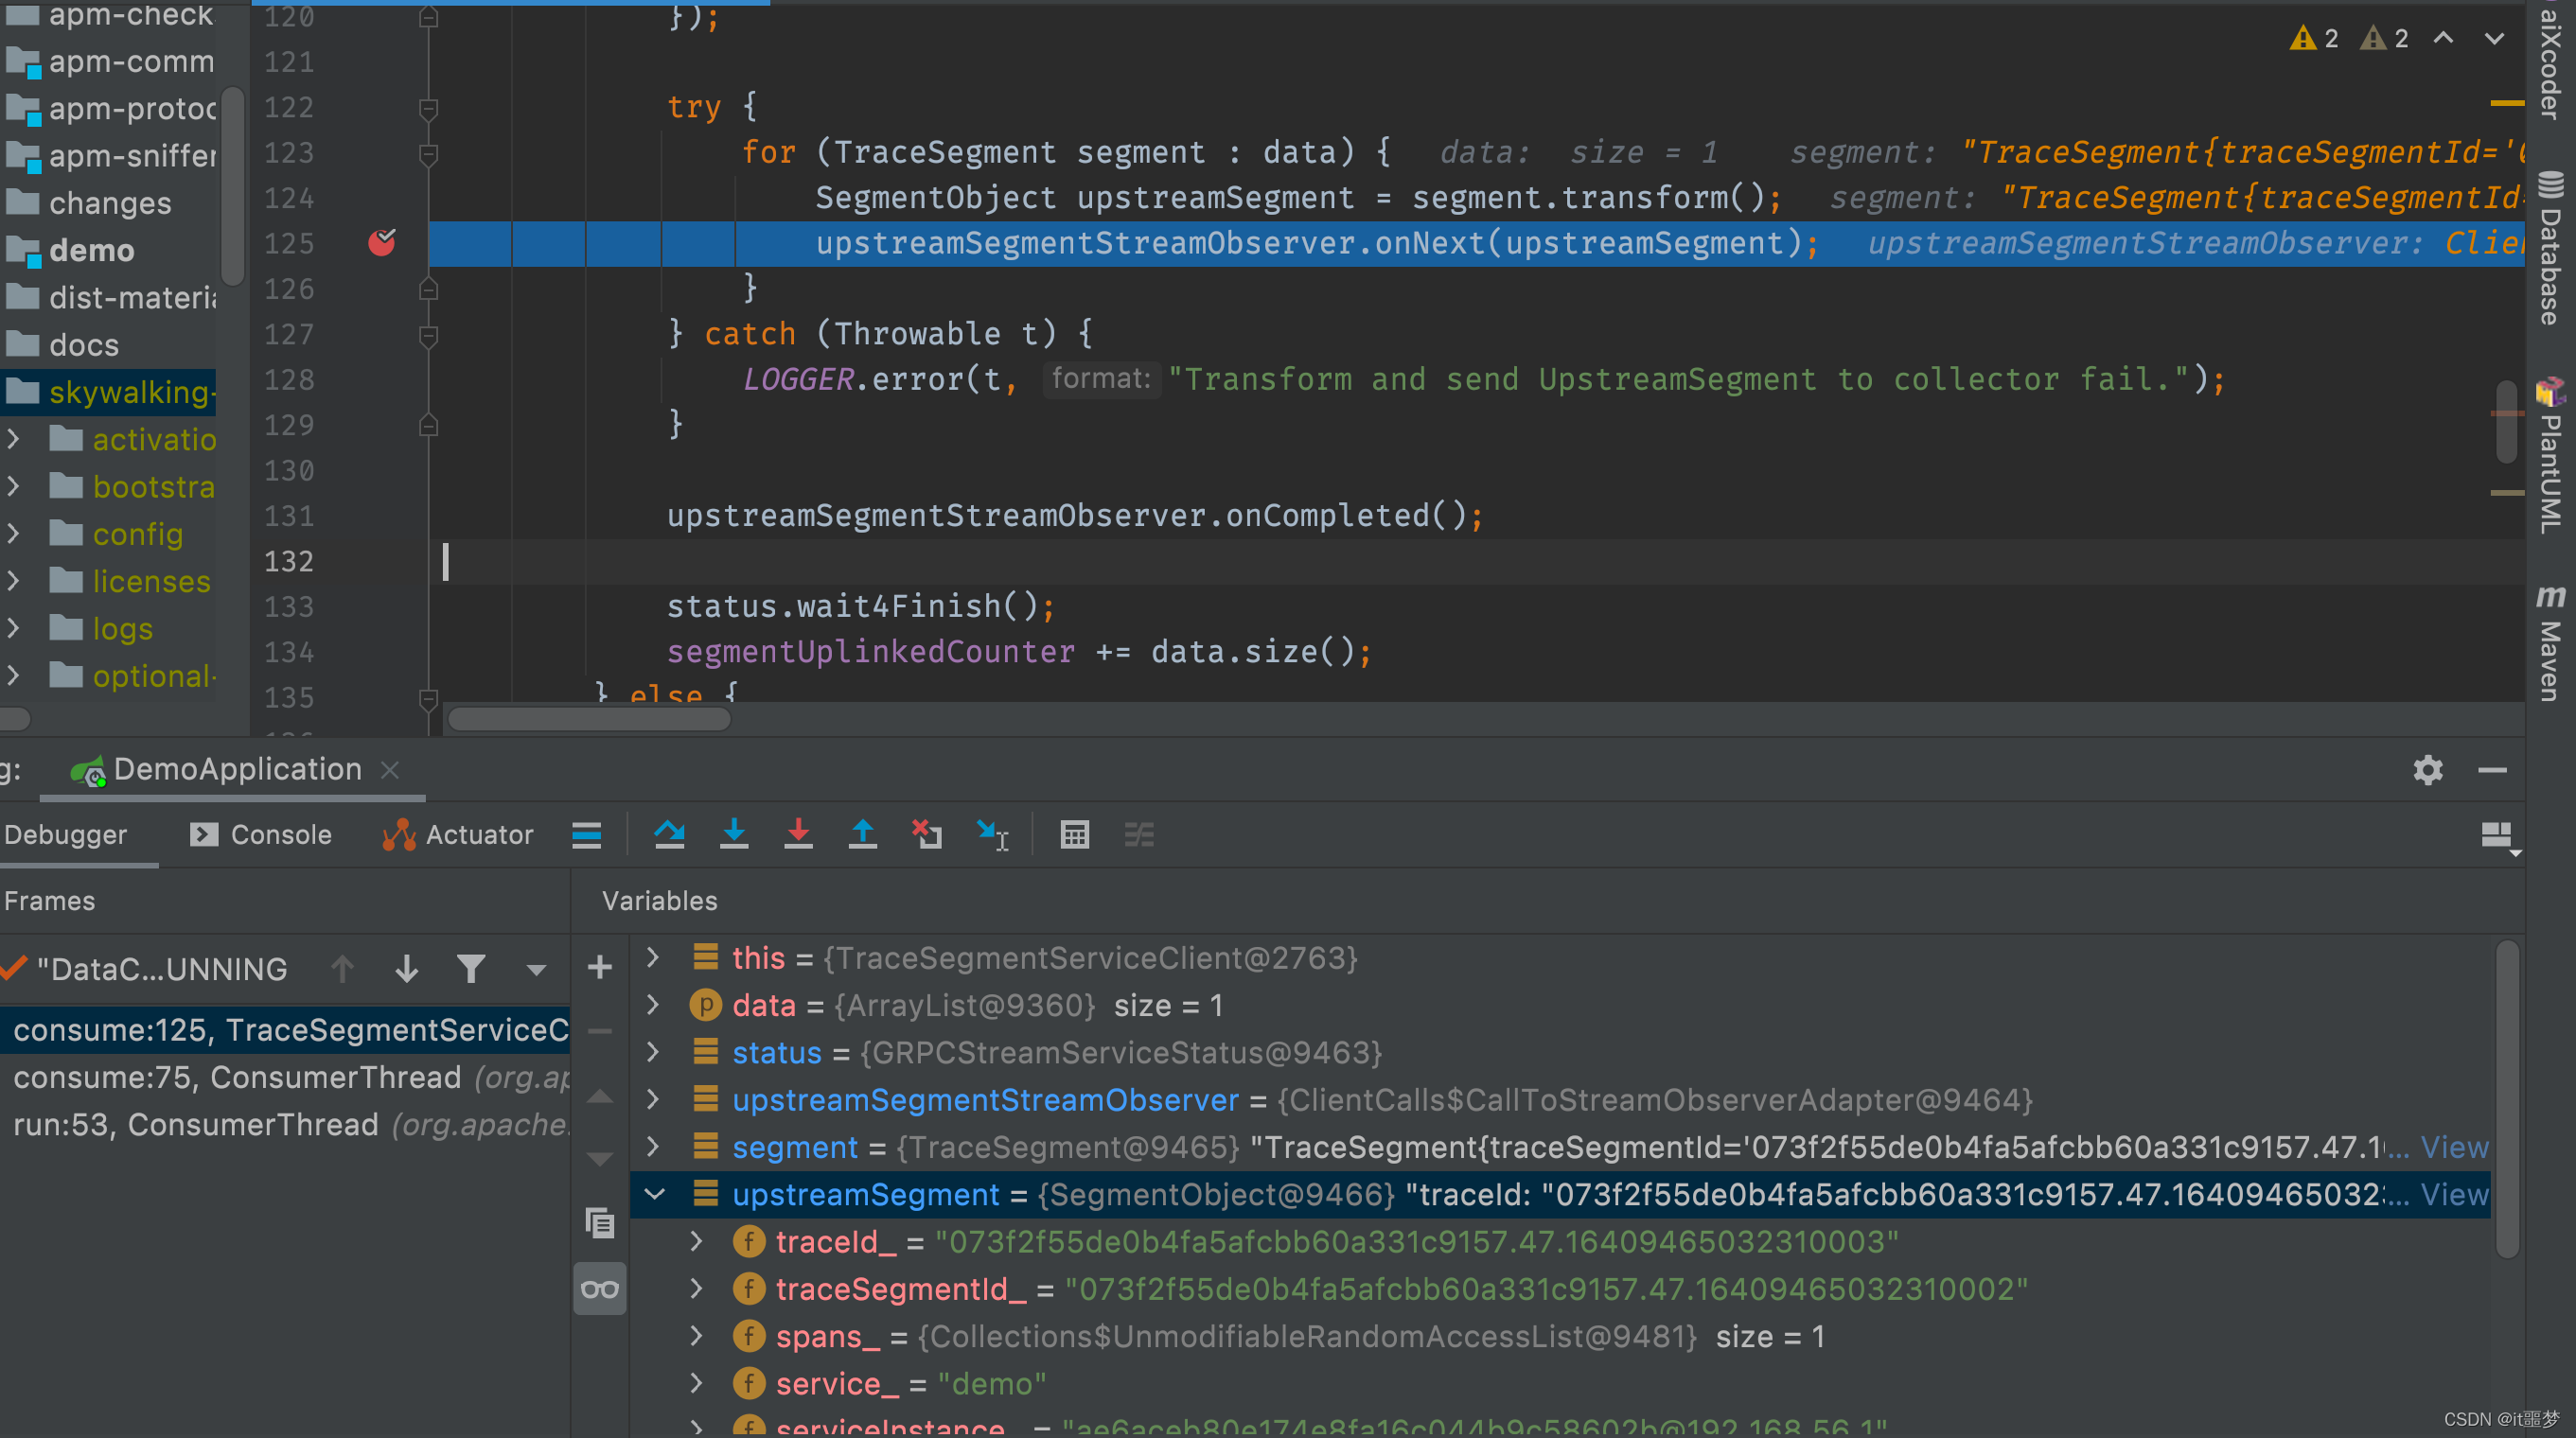Image resolution: width=2576 pixels, height=1438 pixels.
Task: Collapse the upstreamSegment variable node
Action: click(655, 1193)
